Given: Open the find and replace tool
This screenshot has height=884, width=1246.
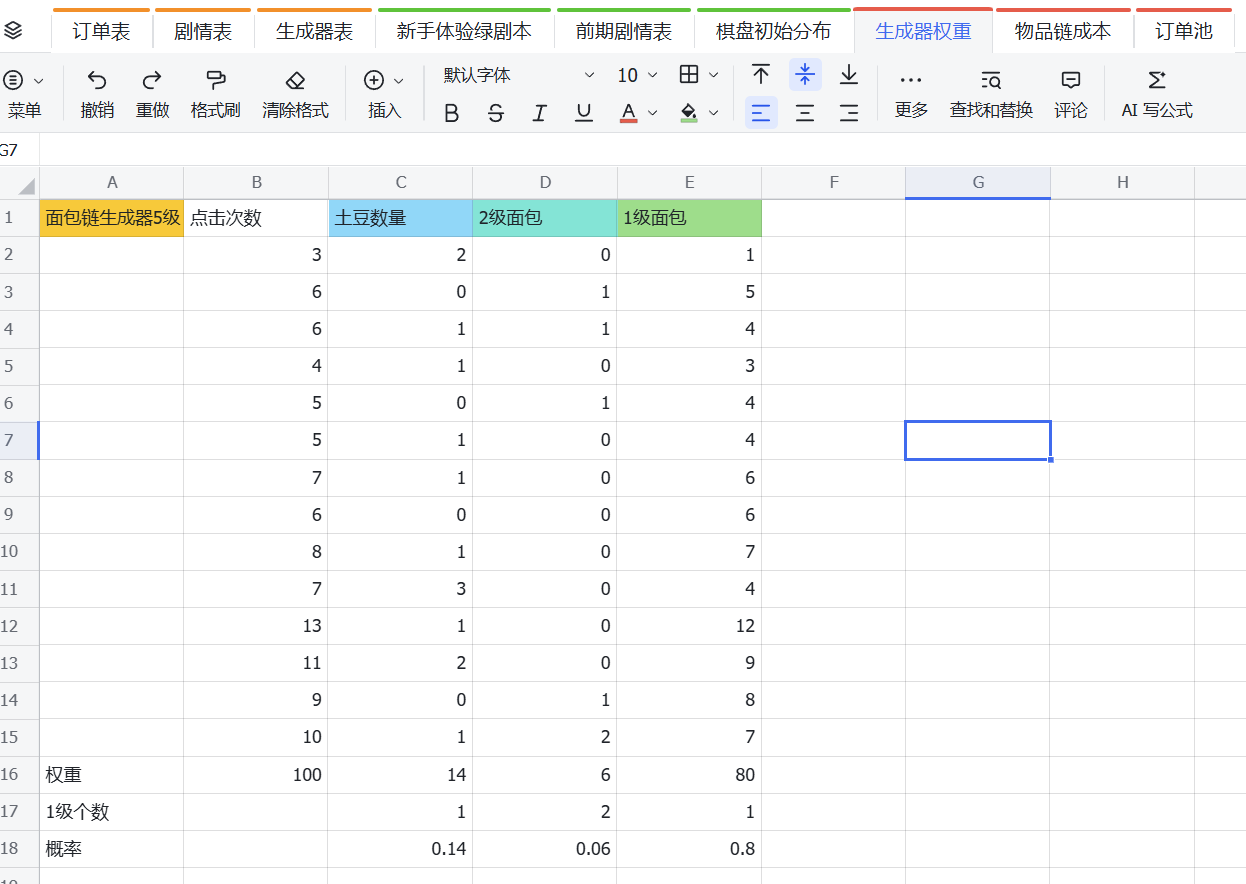Looking at the screenshot, I should 991,80.
